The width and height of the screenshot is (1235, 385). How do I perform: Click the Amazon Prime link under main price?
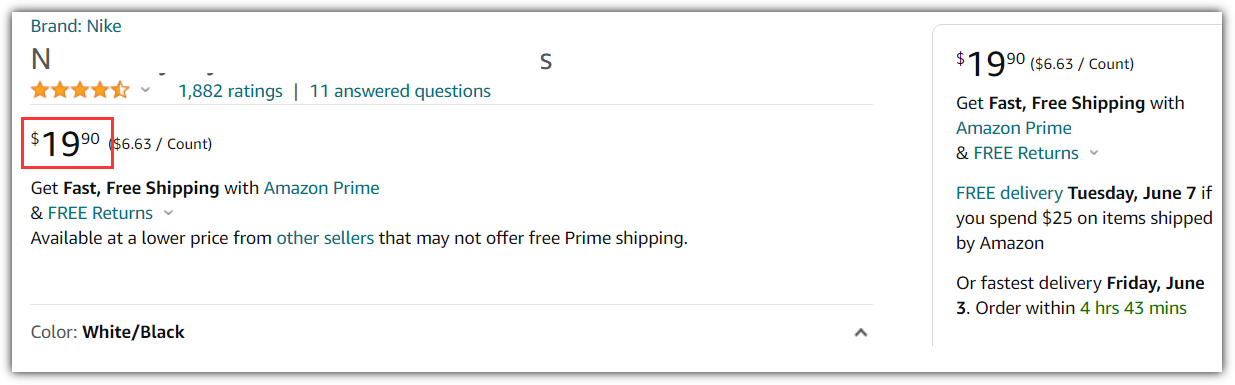pyautogui.click(x=321, y=187)
